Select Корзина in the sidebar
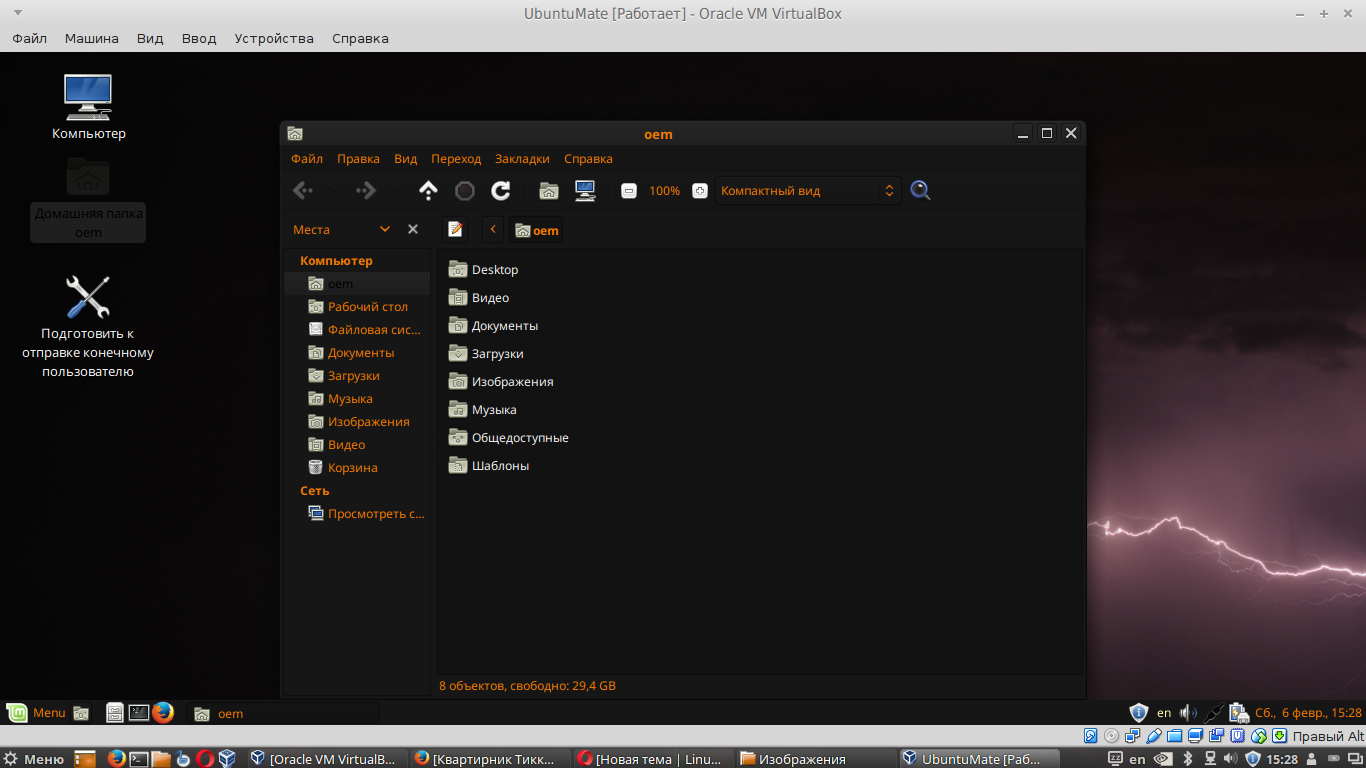The image size is (1366, 768). click(352, 468)
